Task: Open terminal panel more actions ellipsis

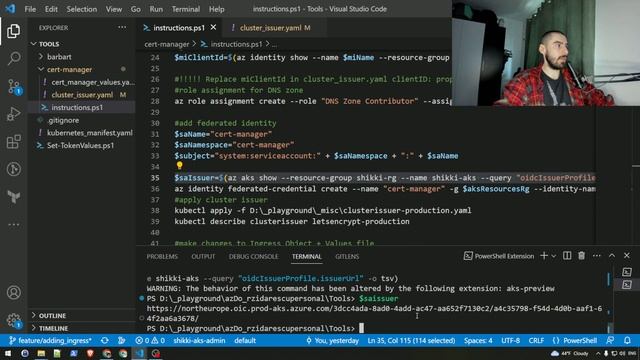Action: [x=597, y=256]
